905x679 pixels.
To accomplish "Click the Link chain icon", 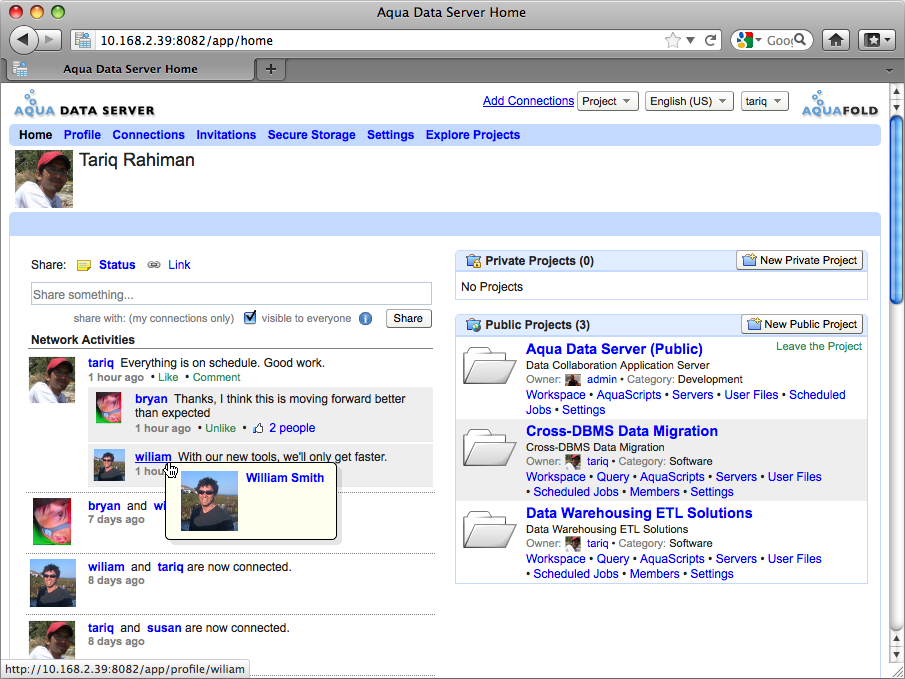I will click(154, 265).
